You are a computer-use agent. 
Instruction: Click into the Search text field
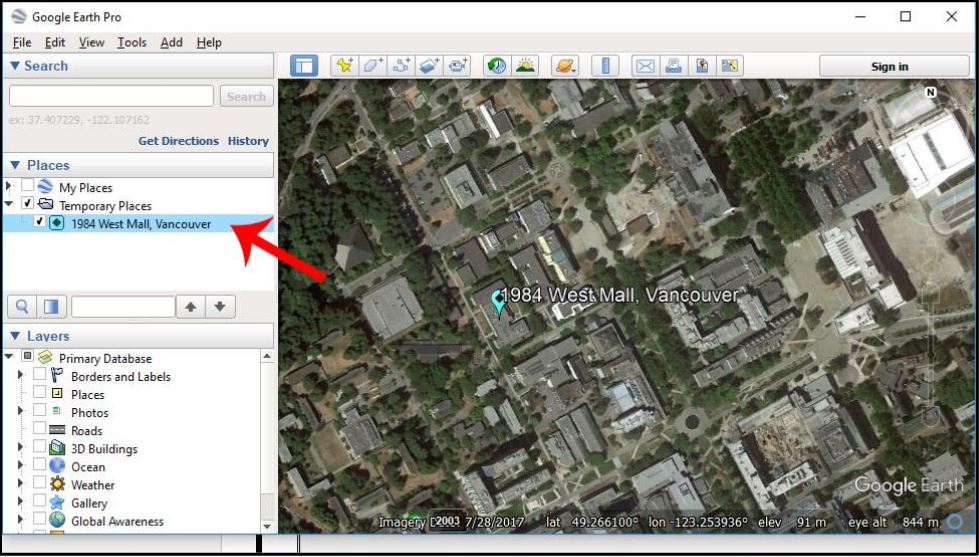point(111,96)
